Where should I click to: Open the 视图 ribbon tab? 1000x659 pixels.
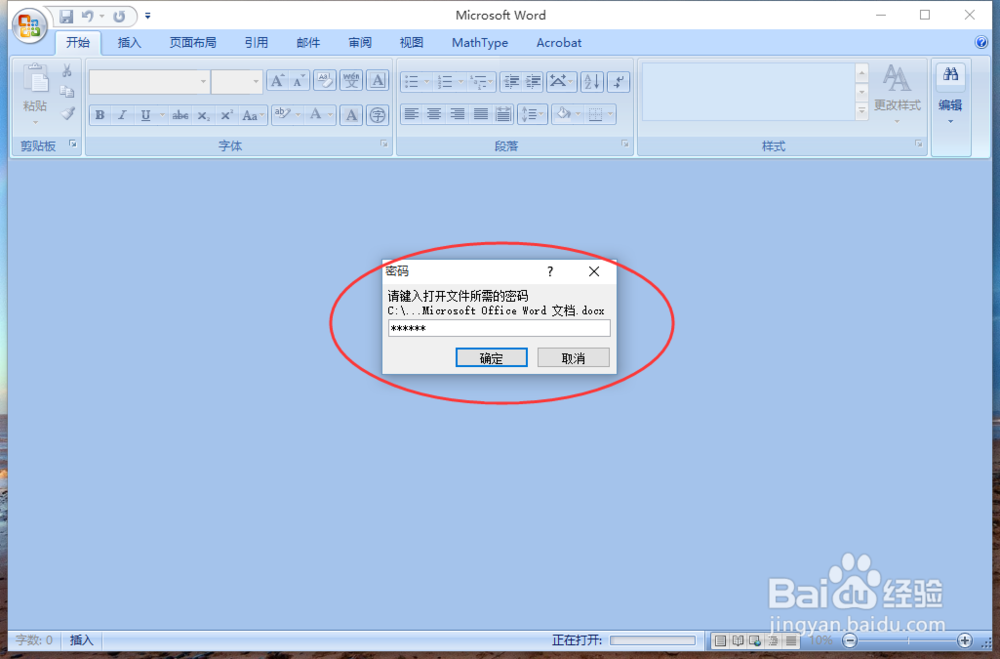pyautogui.click(x=411, y=43)
